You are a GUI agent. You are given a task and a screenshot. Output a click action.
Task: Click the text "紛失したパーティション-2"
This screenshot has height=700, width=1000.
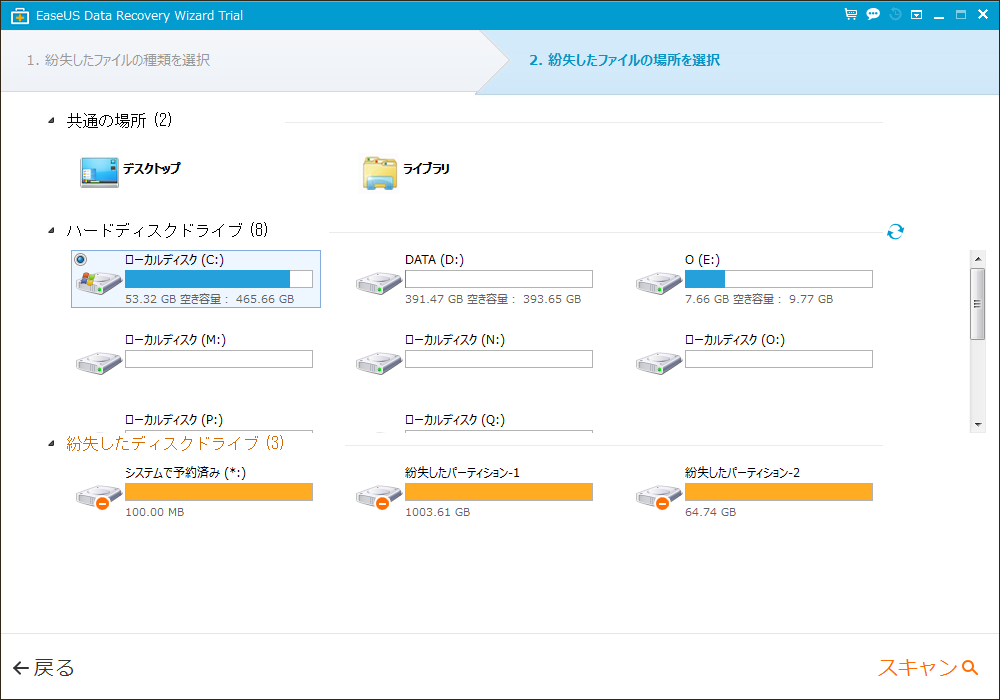tap(742, 472)
